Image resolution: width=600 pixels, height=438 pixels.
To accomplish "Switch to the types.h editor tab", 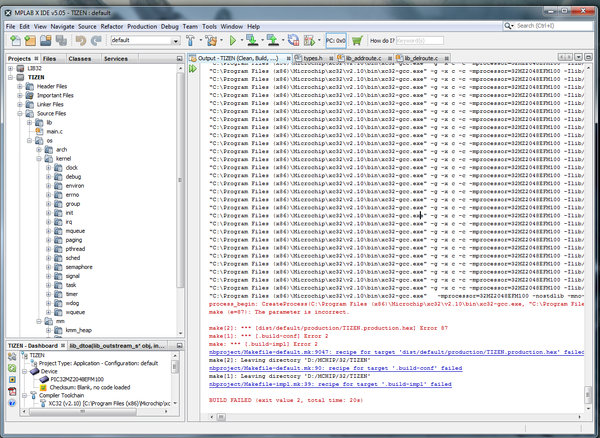I will [x=311, y=58].
